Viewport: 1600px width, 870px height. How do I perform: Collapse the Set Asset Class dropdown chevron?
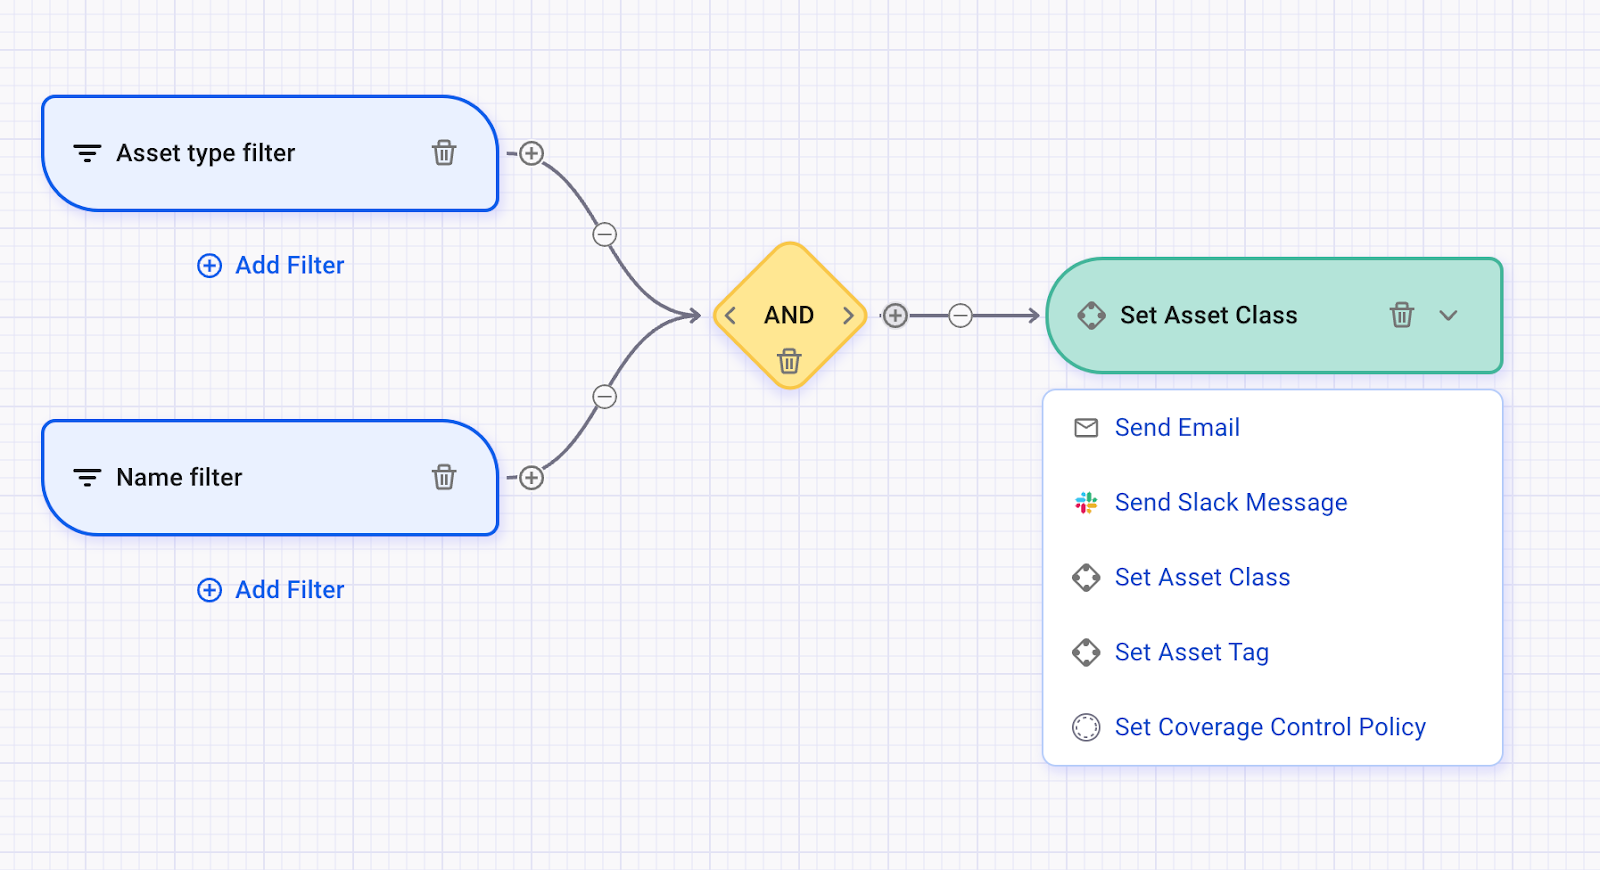click(x=1448, y=315)
